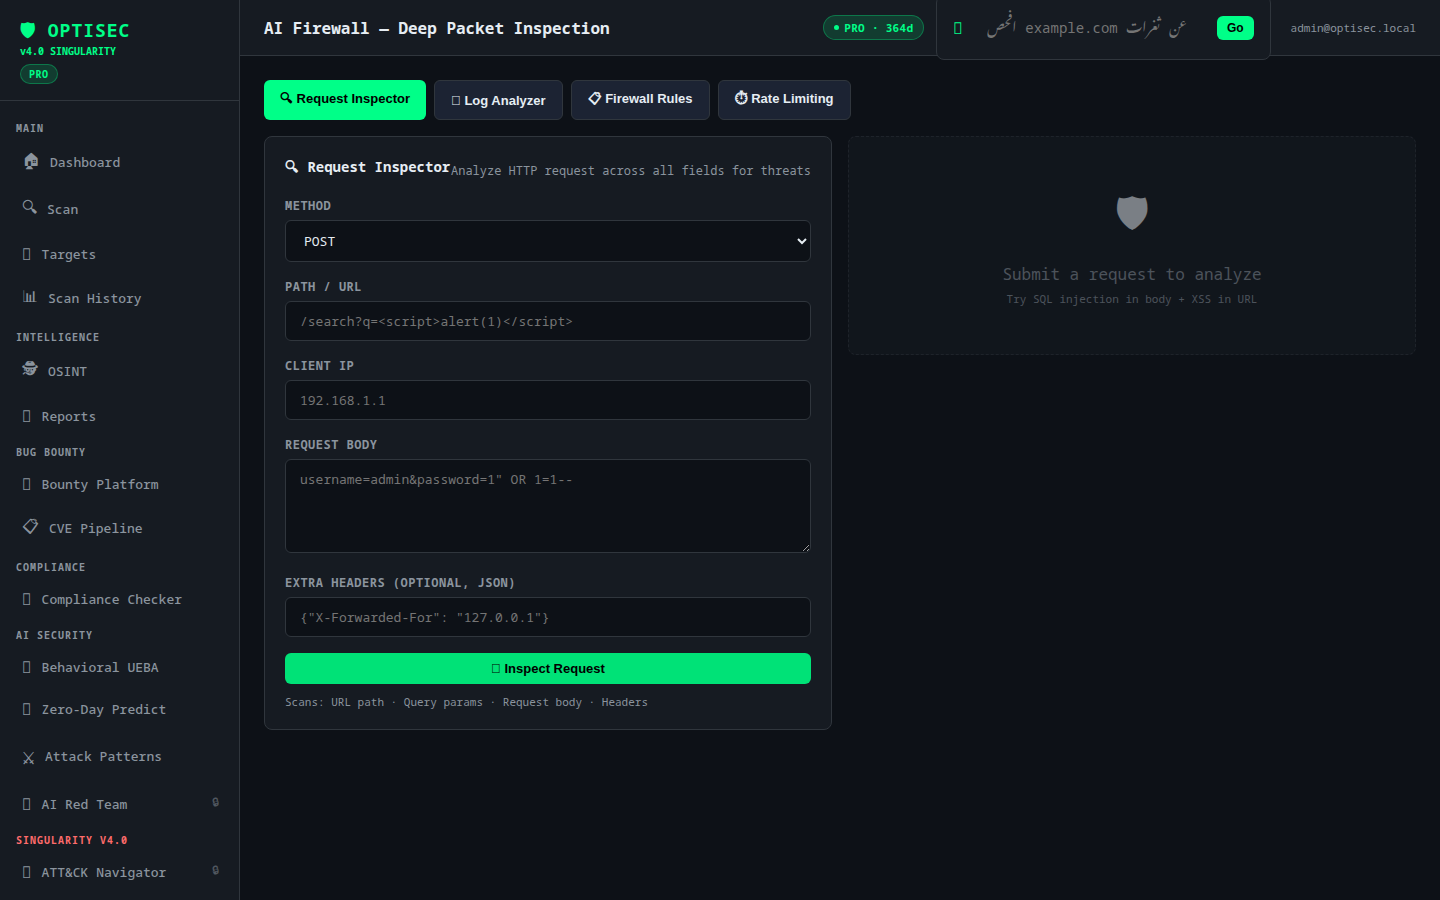Click the magnifier icon in Request Inspector heading

coord(292,166)
